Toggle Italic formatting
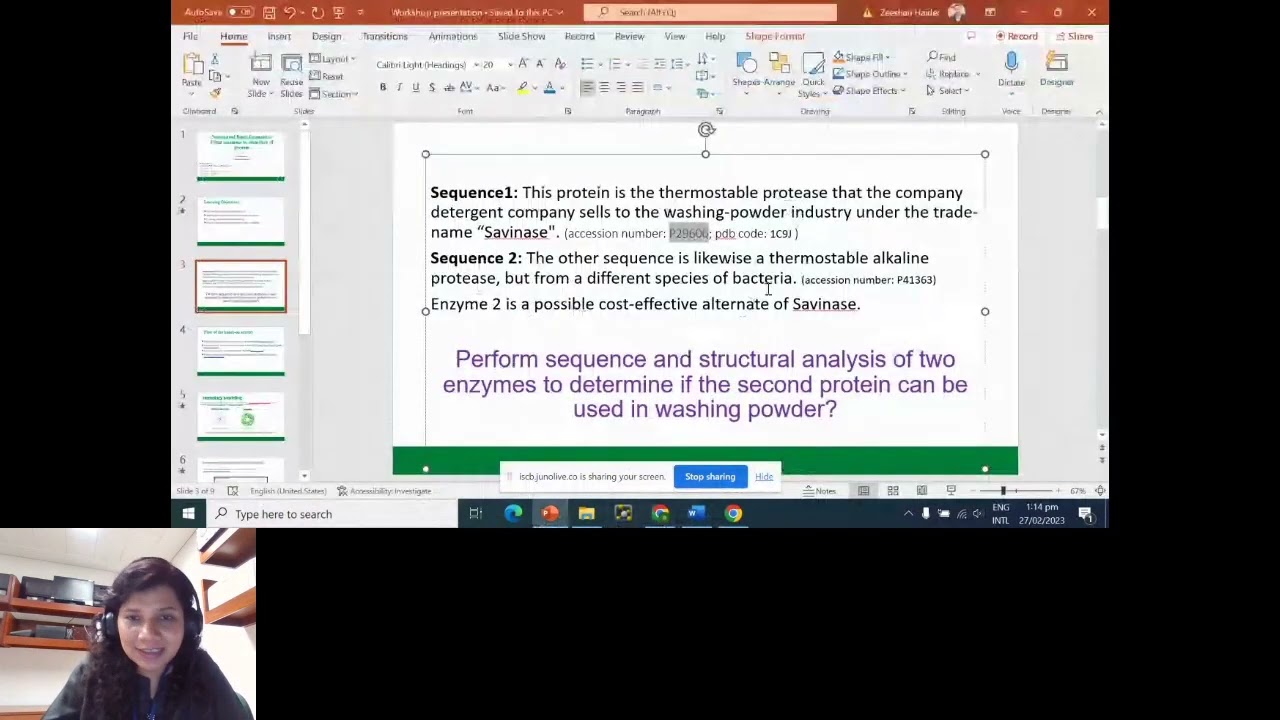 click(x=399, y=88)
